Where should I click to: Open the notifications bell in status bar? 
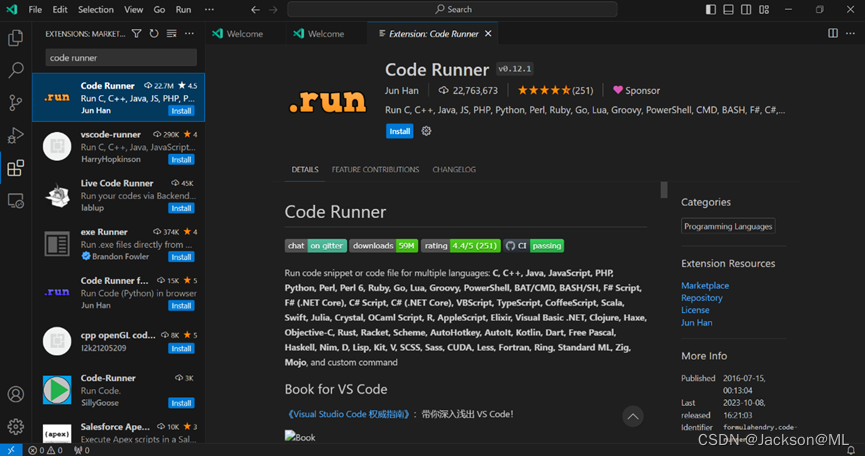(x=851, y=450)
